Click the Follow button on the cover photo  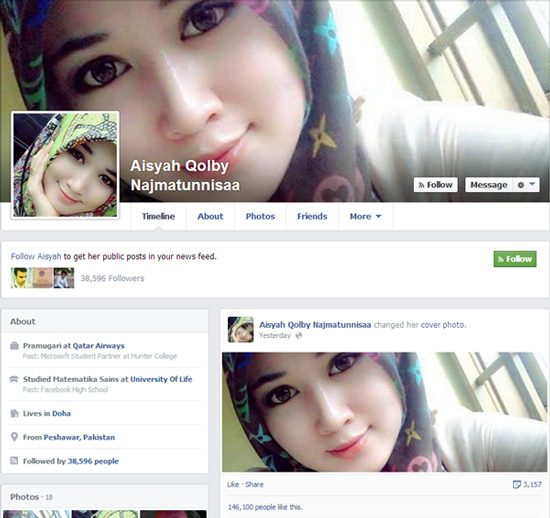point(436,185)
